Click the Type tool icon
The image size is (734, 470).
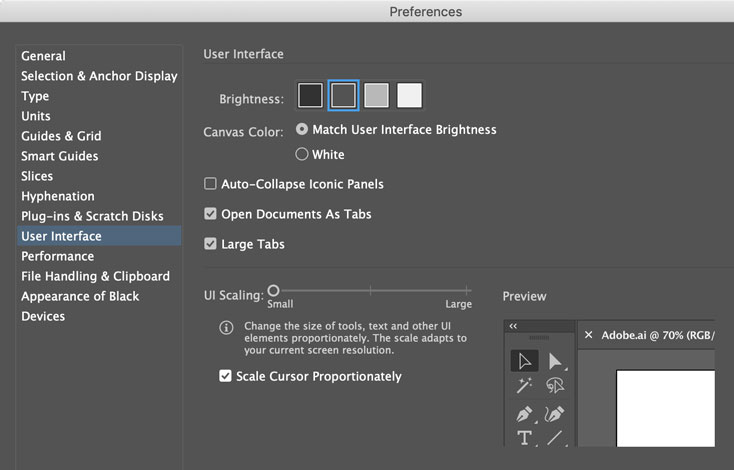[524, 438]
